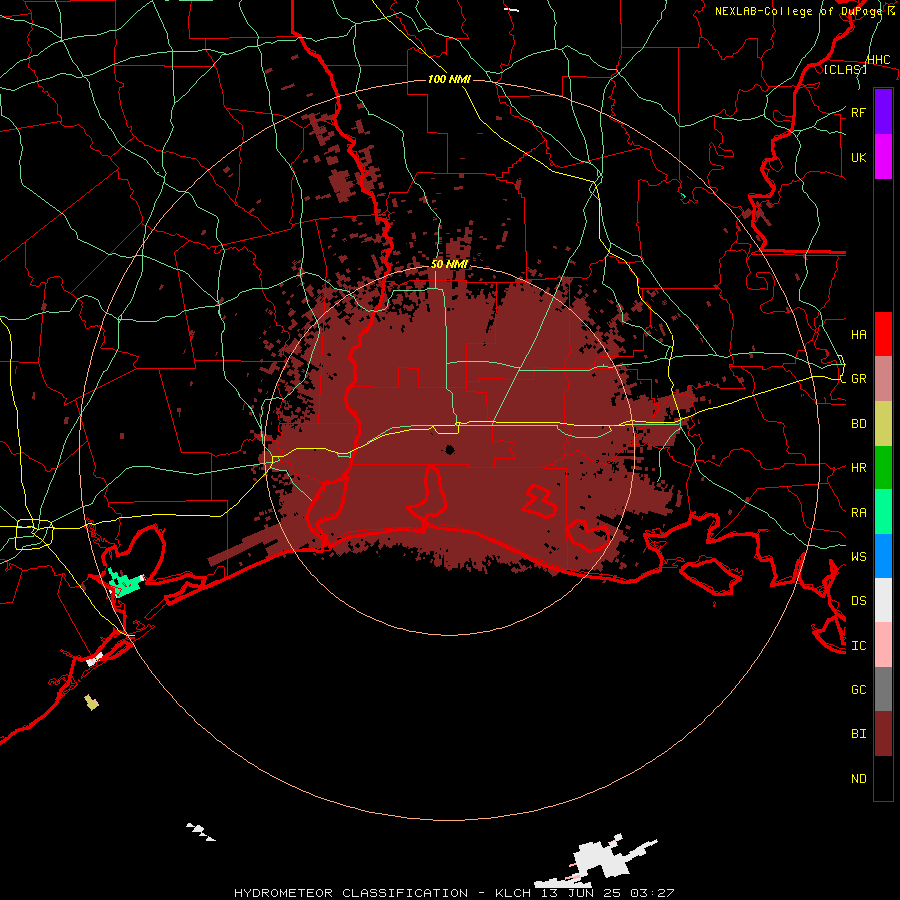
Task: Click the BD yellow legend swatch
Action: [x=883, y=424]
